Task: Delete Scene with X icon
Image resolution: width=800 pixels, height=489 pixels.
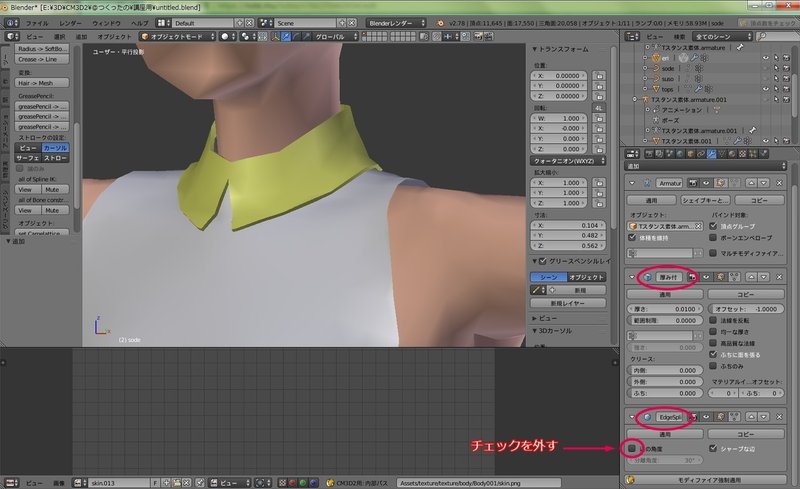Action: [352, 23]
